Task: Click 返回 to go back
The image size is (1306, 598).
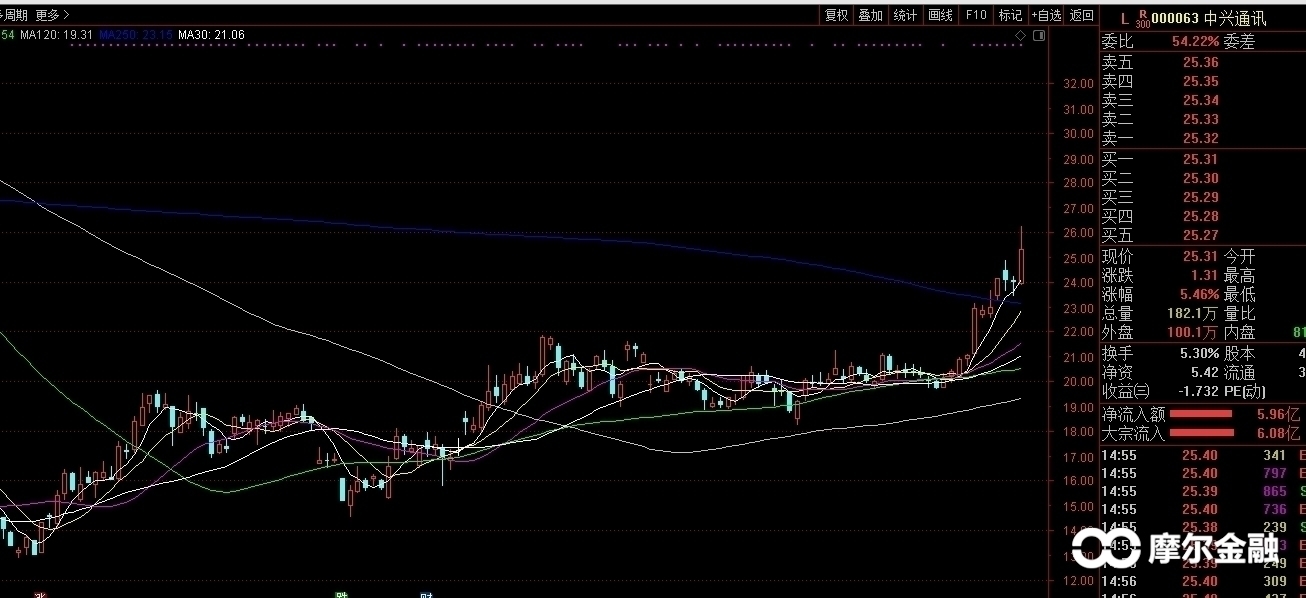Action: tap(1082, 15)
